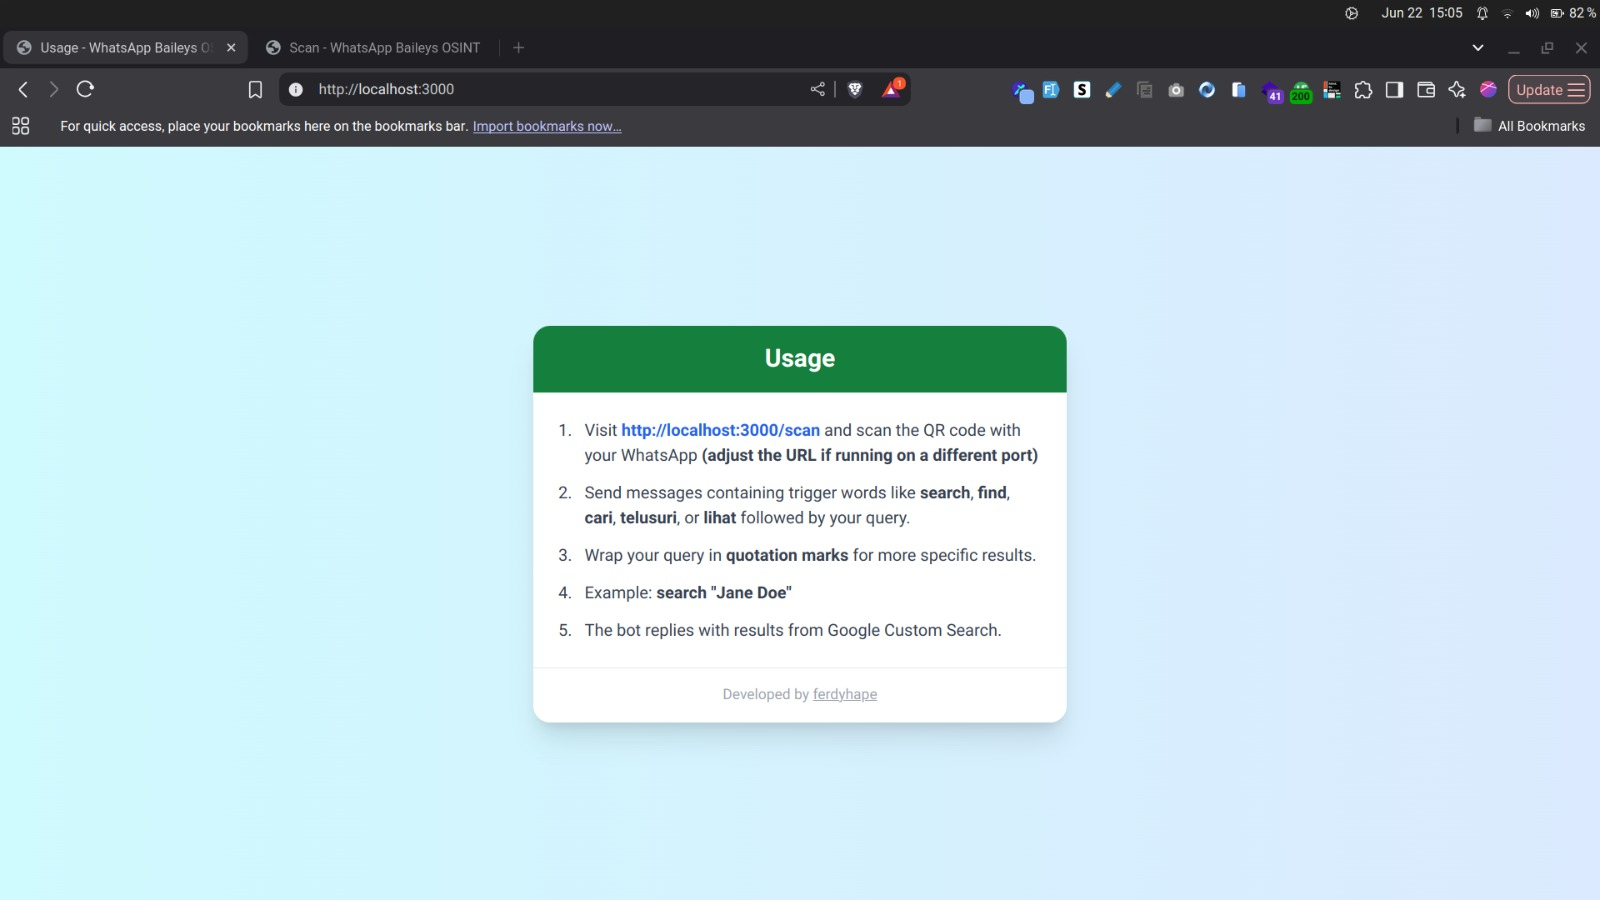Toggle the browser sidebar panel

1394,90
